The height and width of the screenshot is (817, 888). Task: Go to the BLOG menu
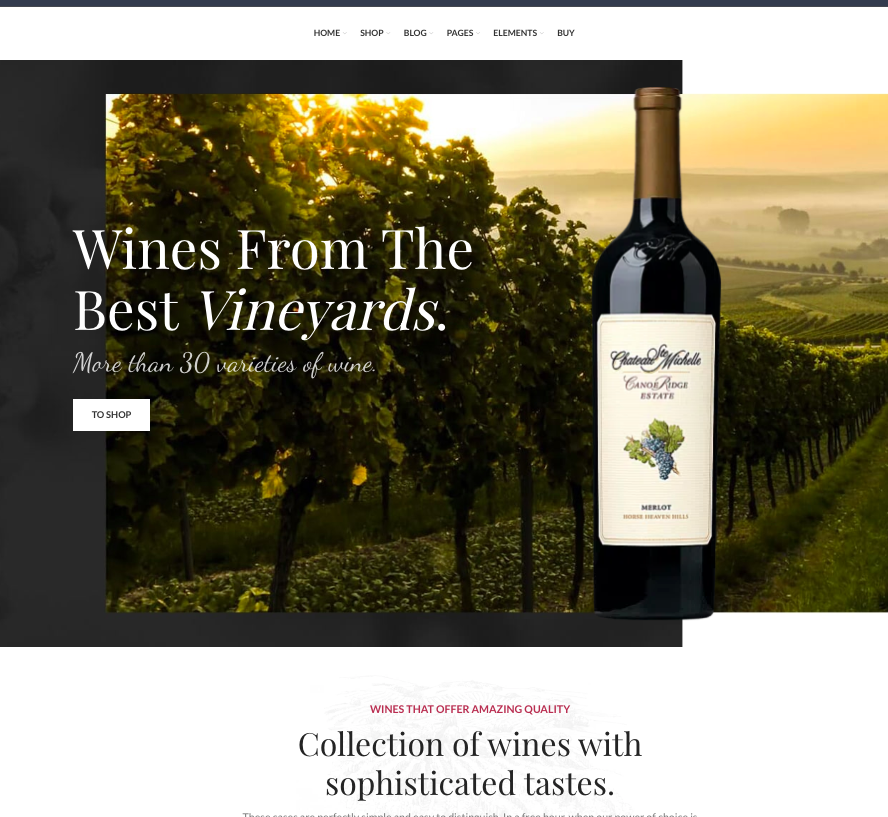[415, 33]
